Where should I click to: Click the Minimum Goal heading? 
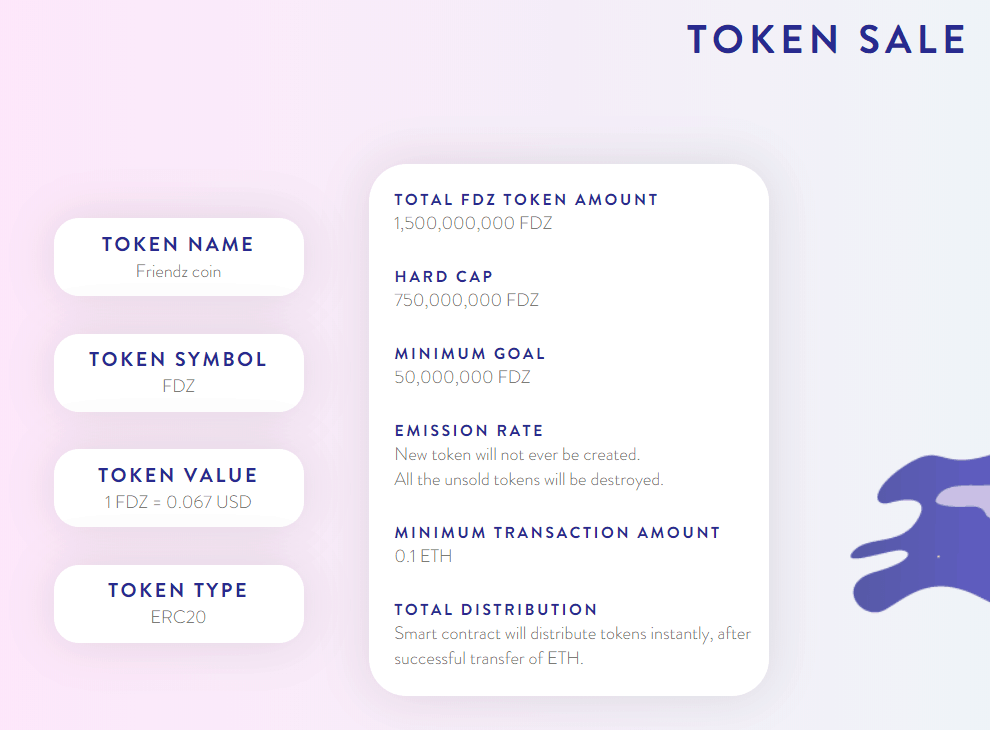(470, 354)
